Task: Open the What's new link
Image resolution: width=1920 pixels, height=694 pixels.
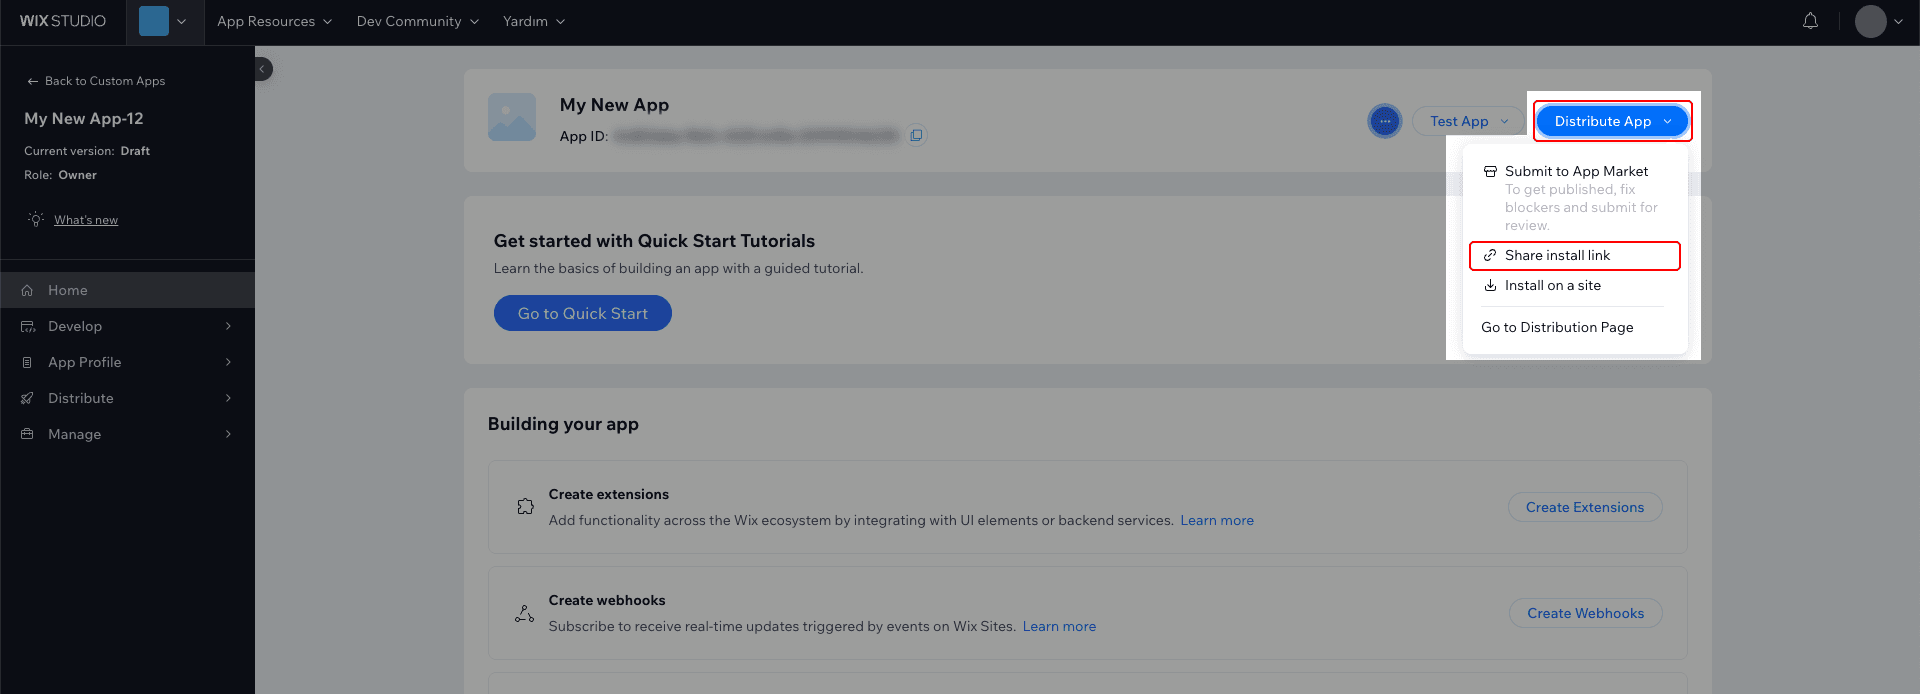Action: 86,220
